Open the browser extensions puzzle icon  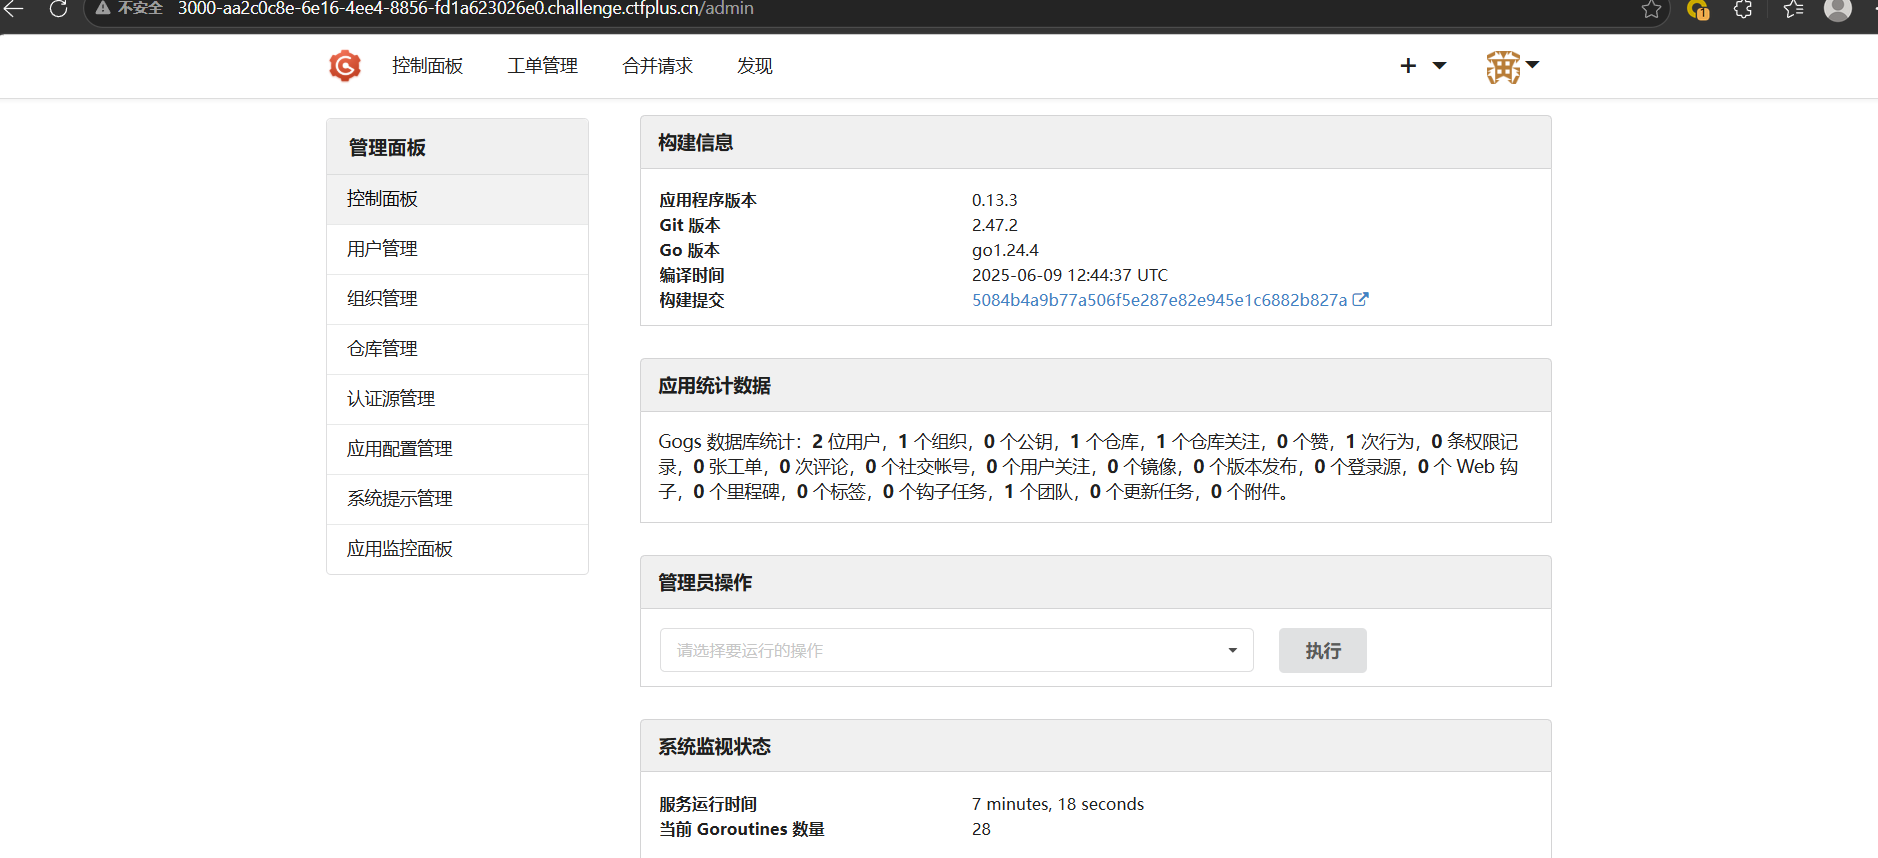(x=1743, y=10)
